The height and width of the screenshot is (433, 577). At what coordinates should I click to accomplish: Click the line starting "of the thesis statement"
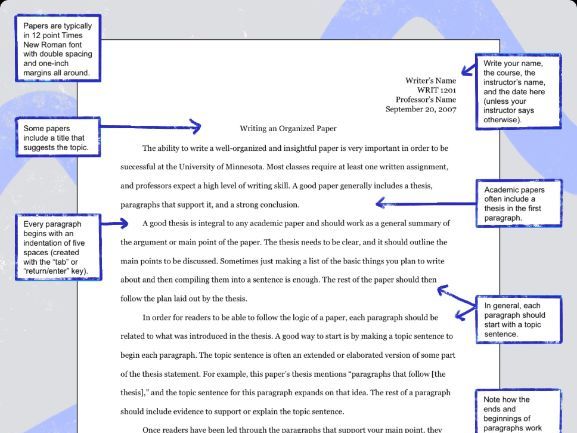[x=283, y=374]
